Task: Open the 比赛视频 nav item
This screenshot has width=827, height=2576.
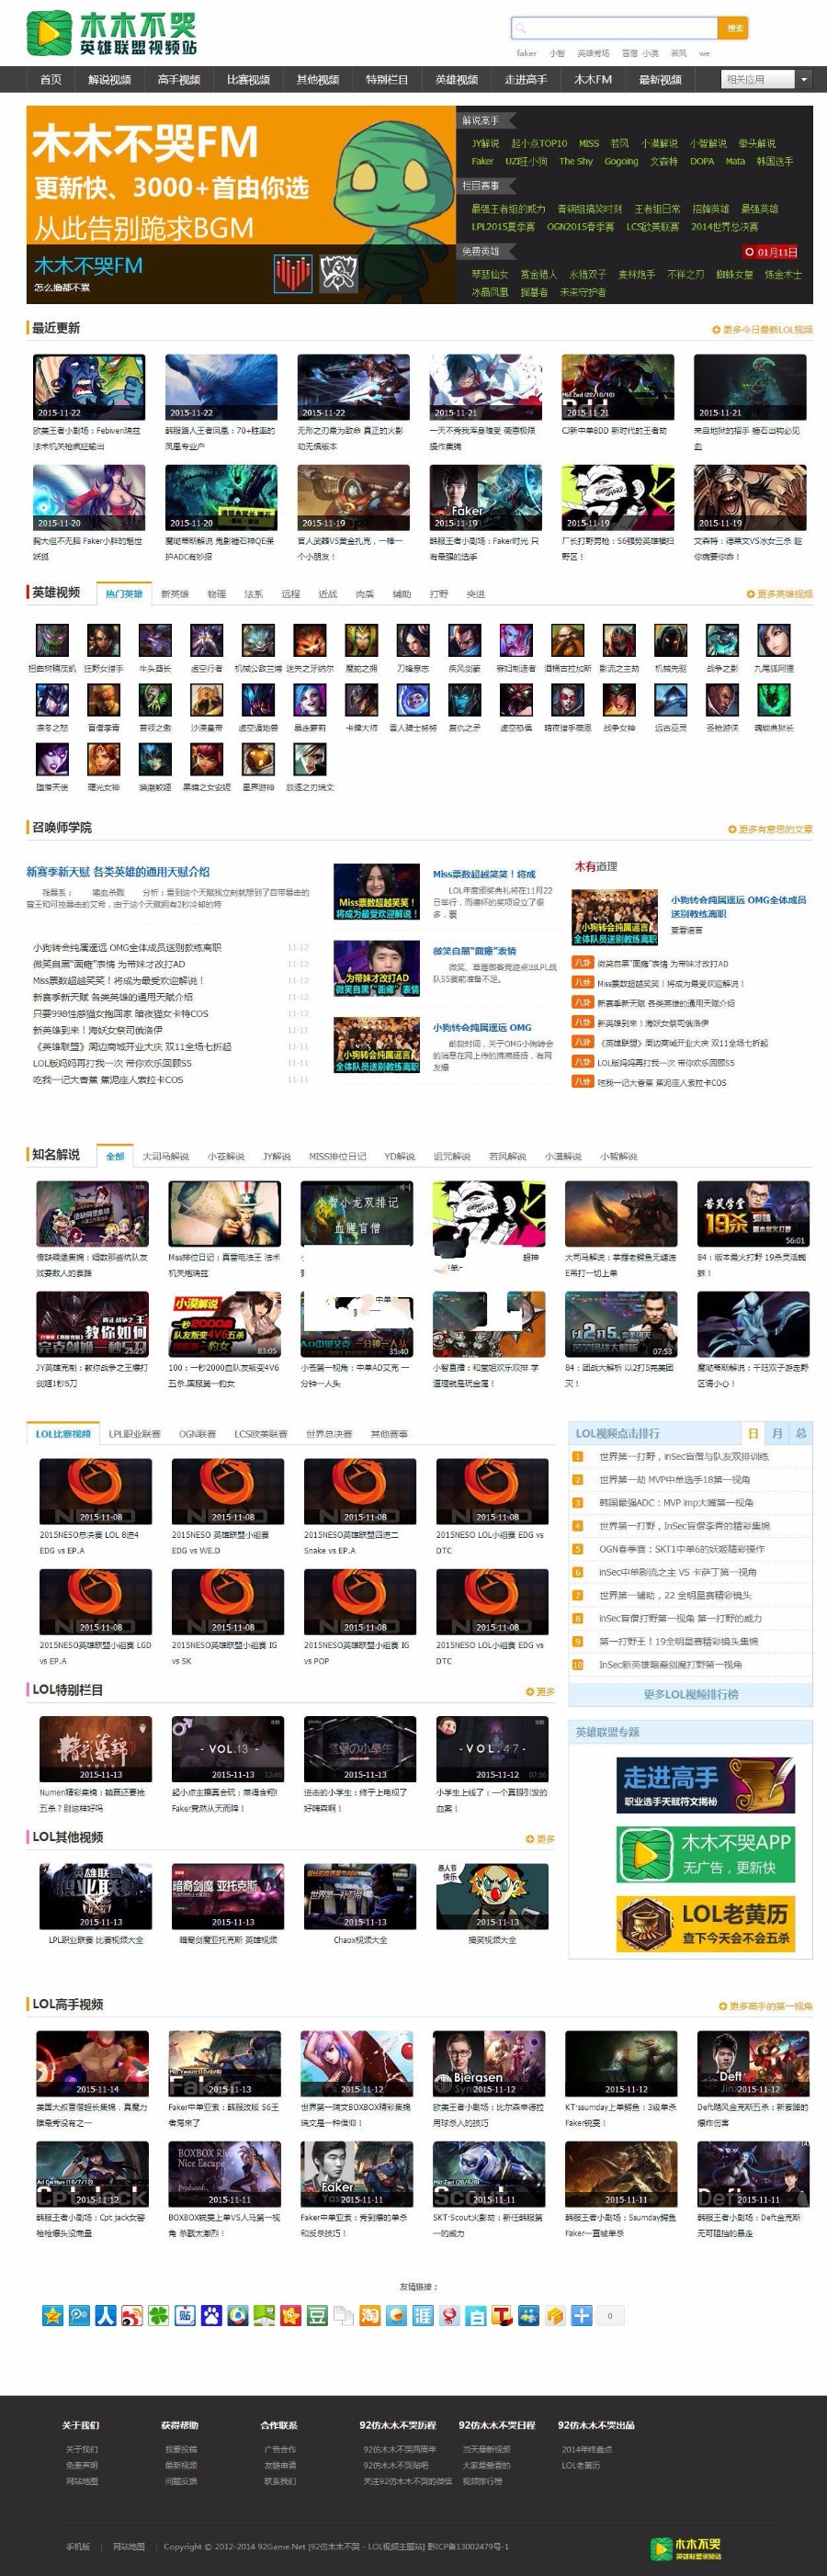Action: pos(248,79)
